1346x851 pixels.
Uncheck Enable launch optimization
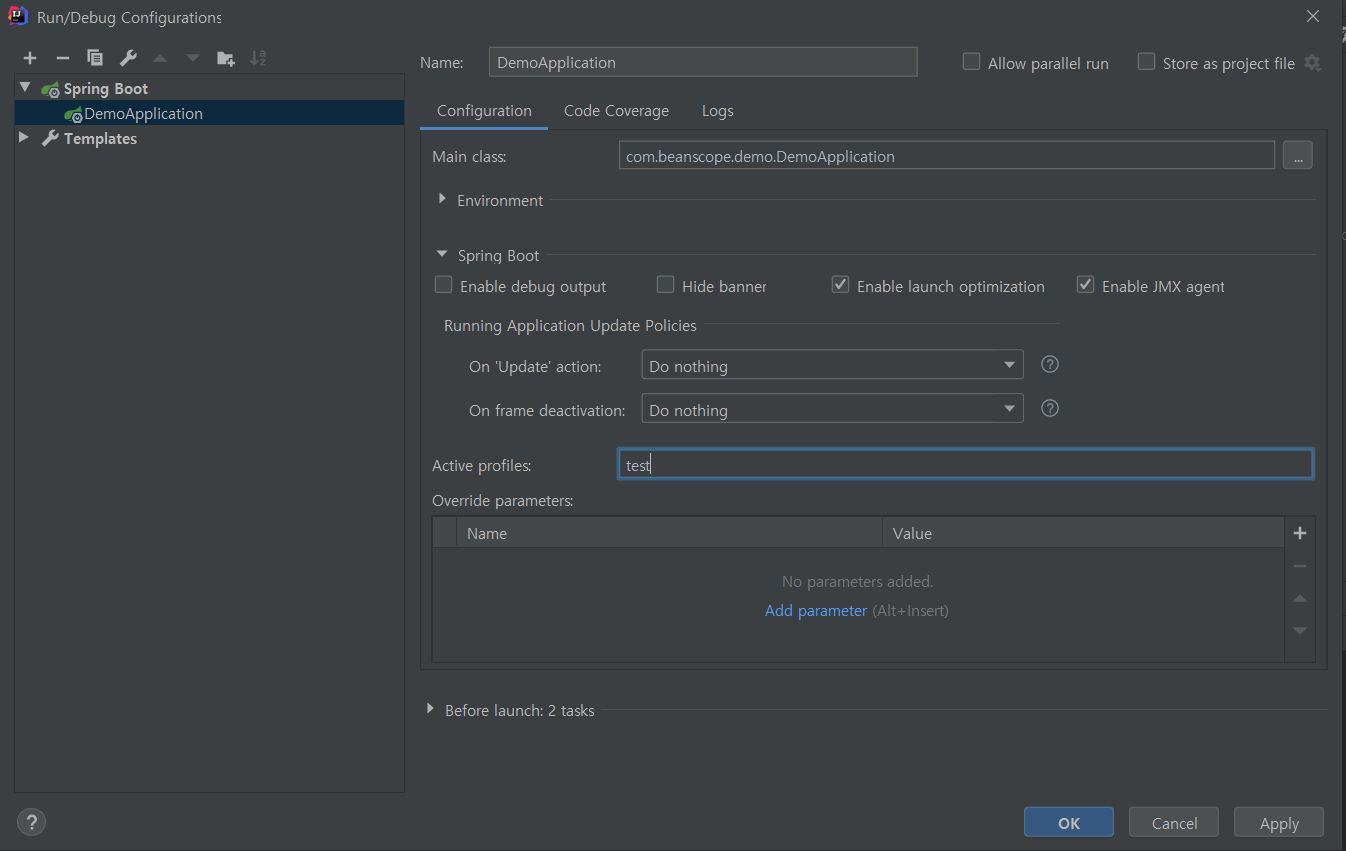pos(840,285)
